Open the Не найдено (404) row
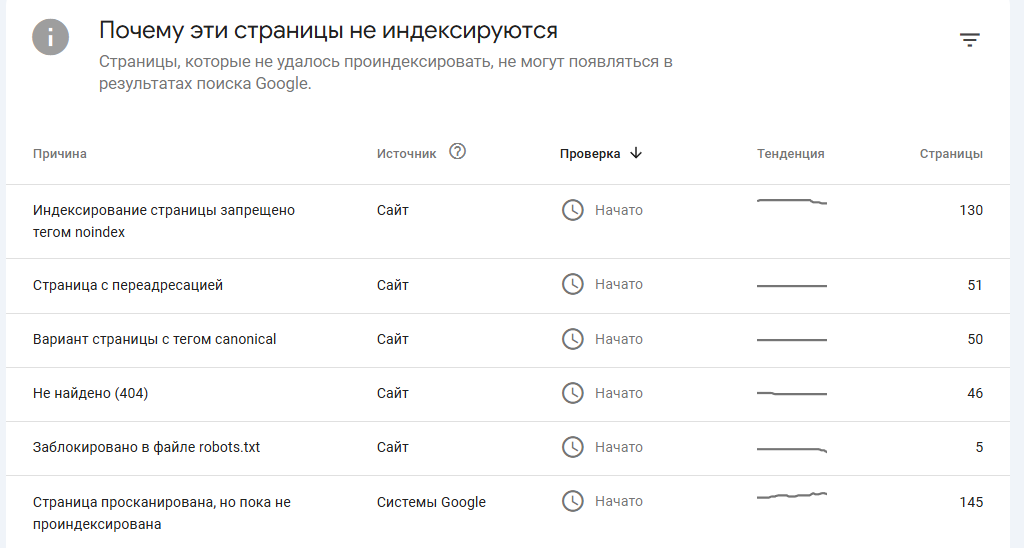This screenshot has width=1024, height=548. point(90,393)
